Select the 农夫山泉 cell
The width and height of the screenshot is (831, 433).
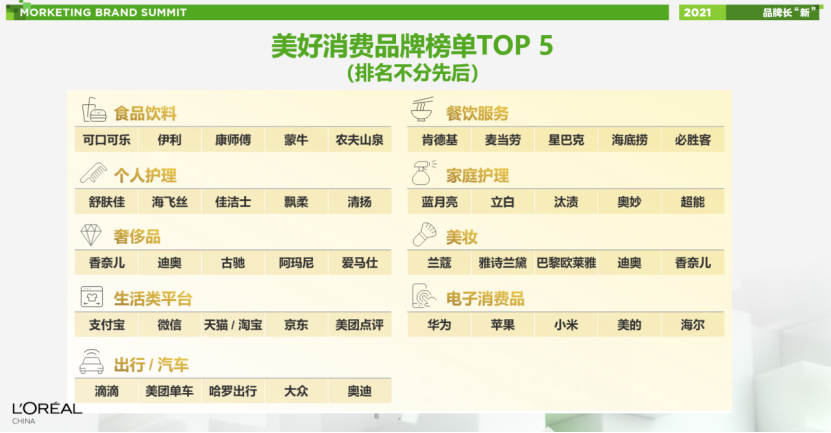click(x=360, y=140)
